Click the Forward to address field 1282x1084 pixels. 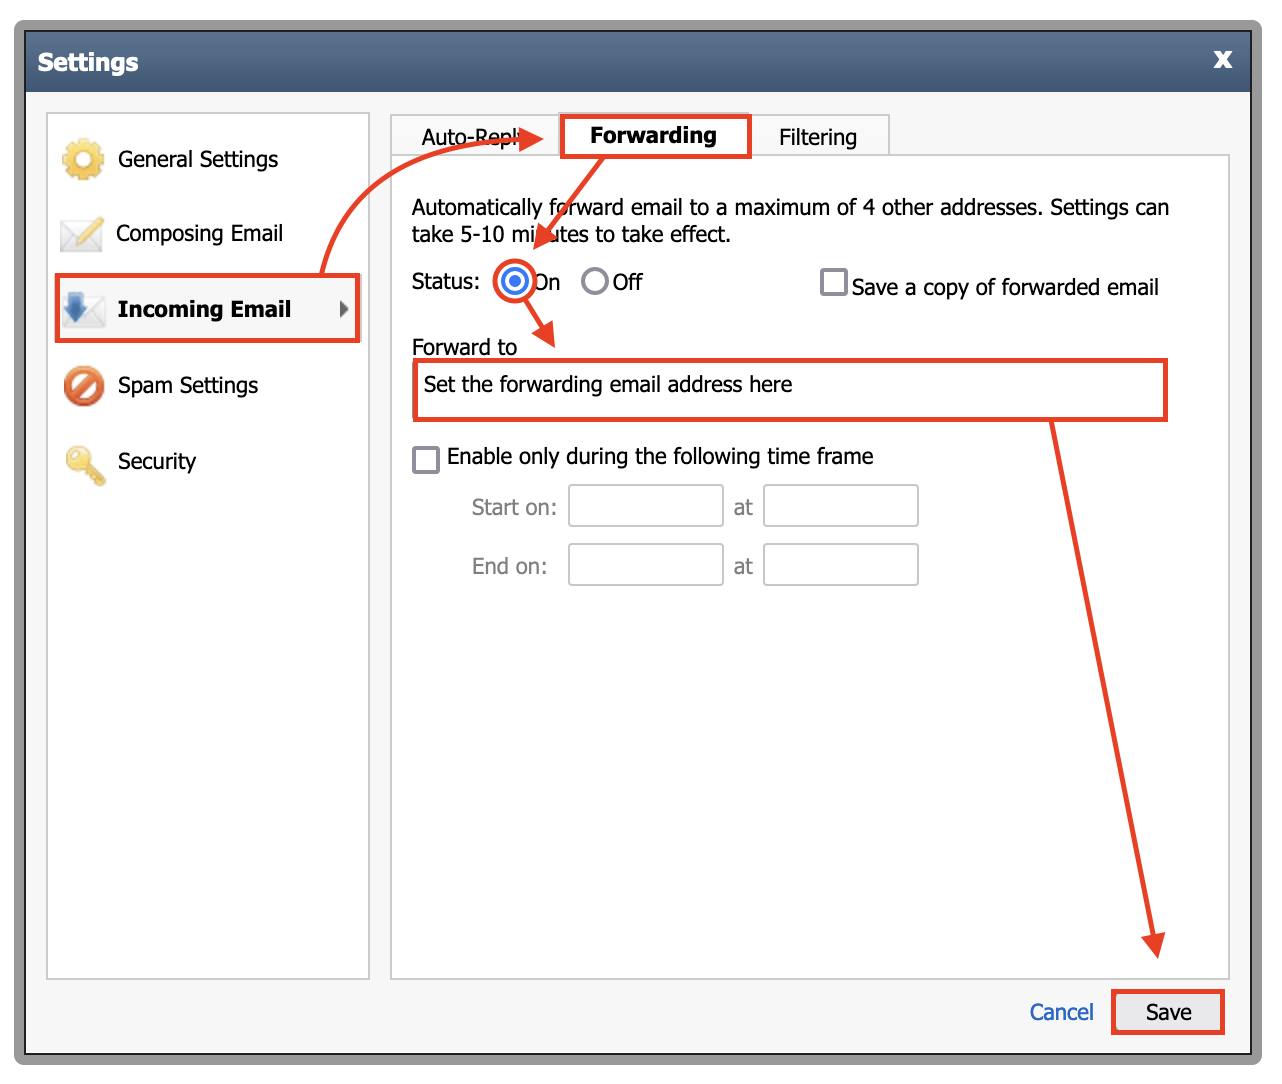[x=790, y=390]
